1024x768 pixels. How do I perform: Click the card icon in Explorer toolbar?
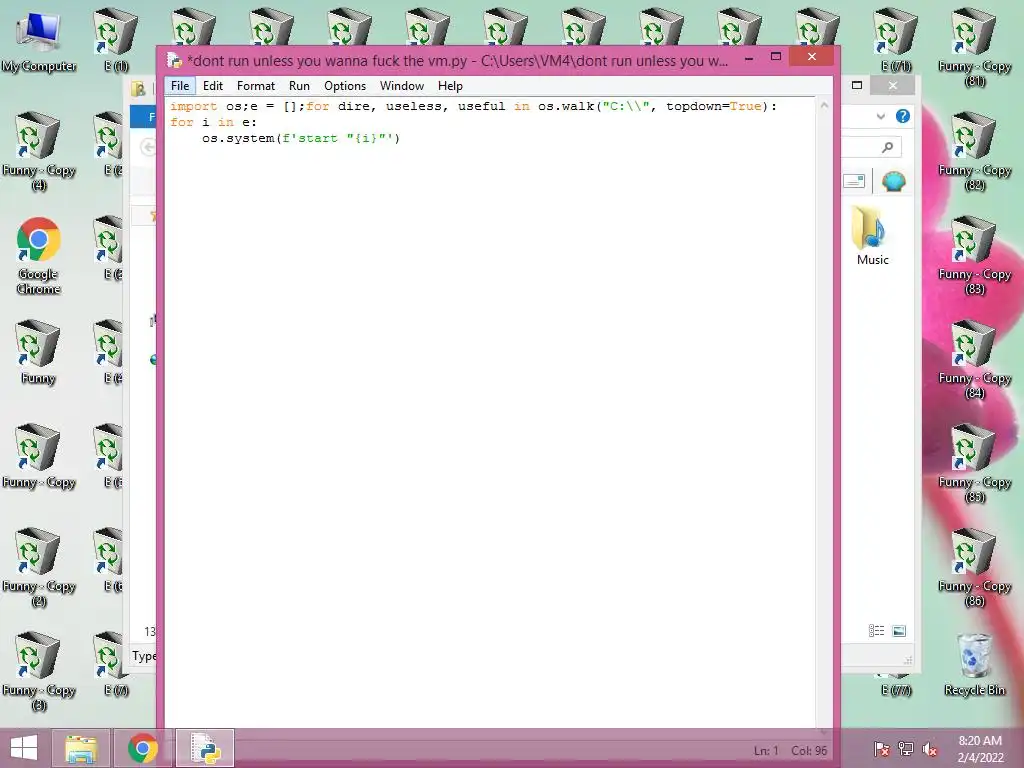tap(854, 181)
